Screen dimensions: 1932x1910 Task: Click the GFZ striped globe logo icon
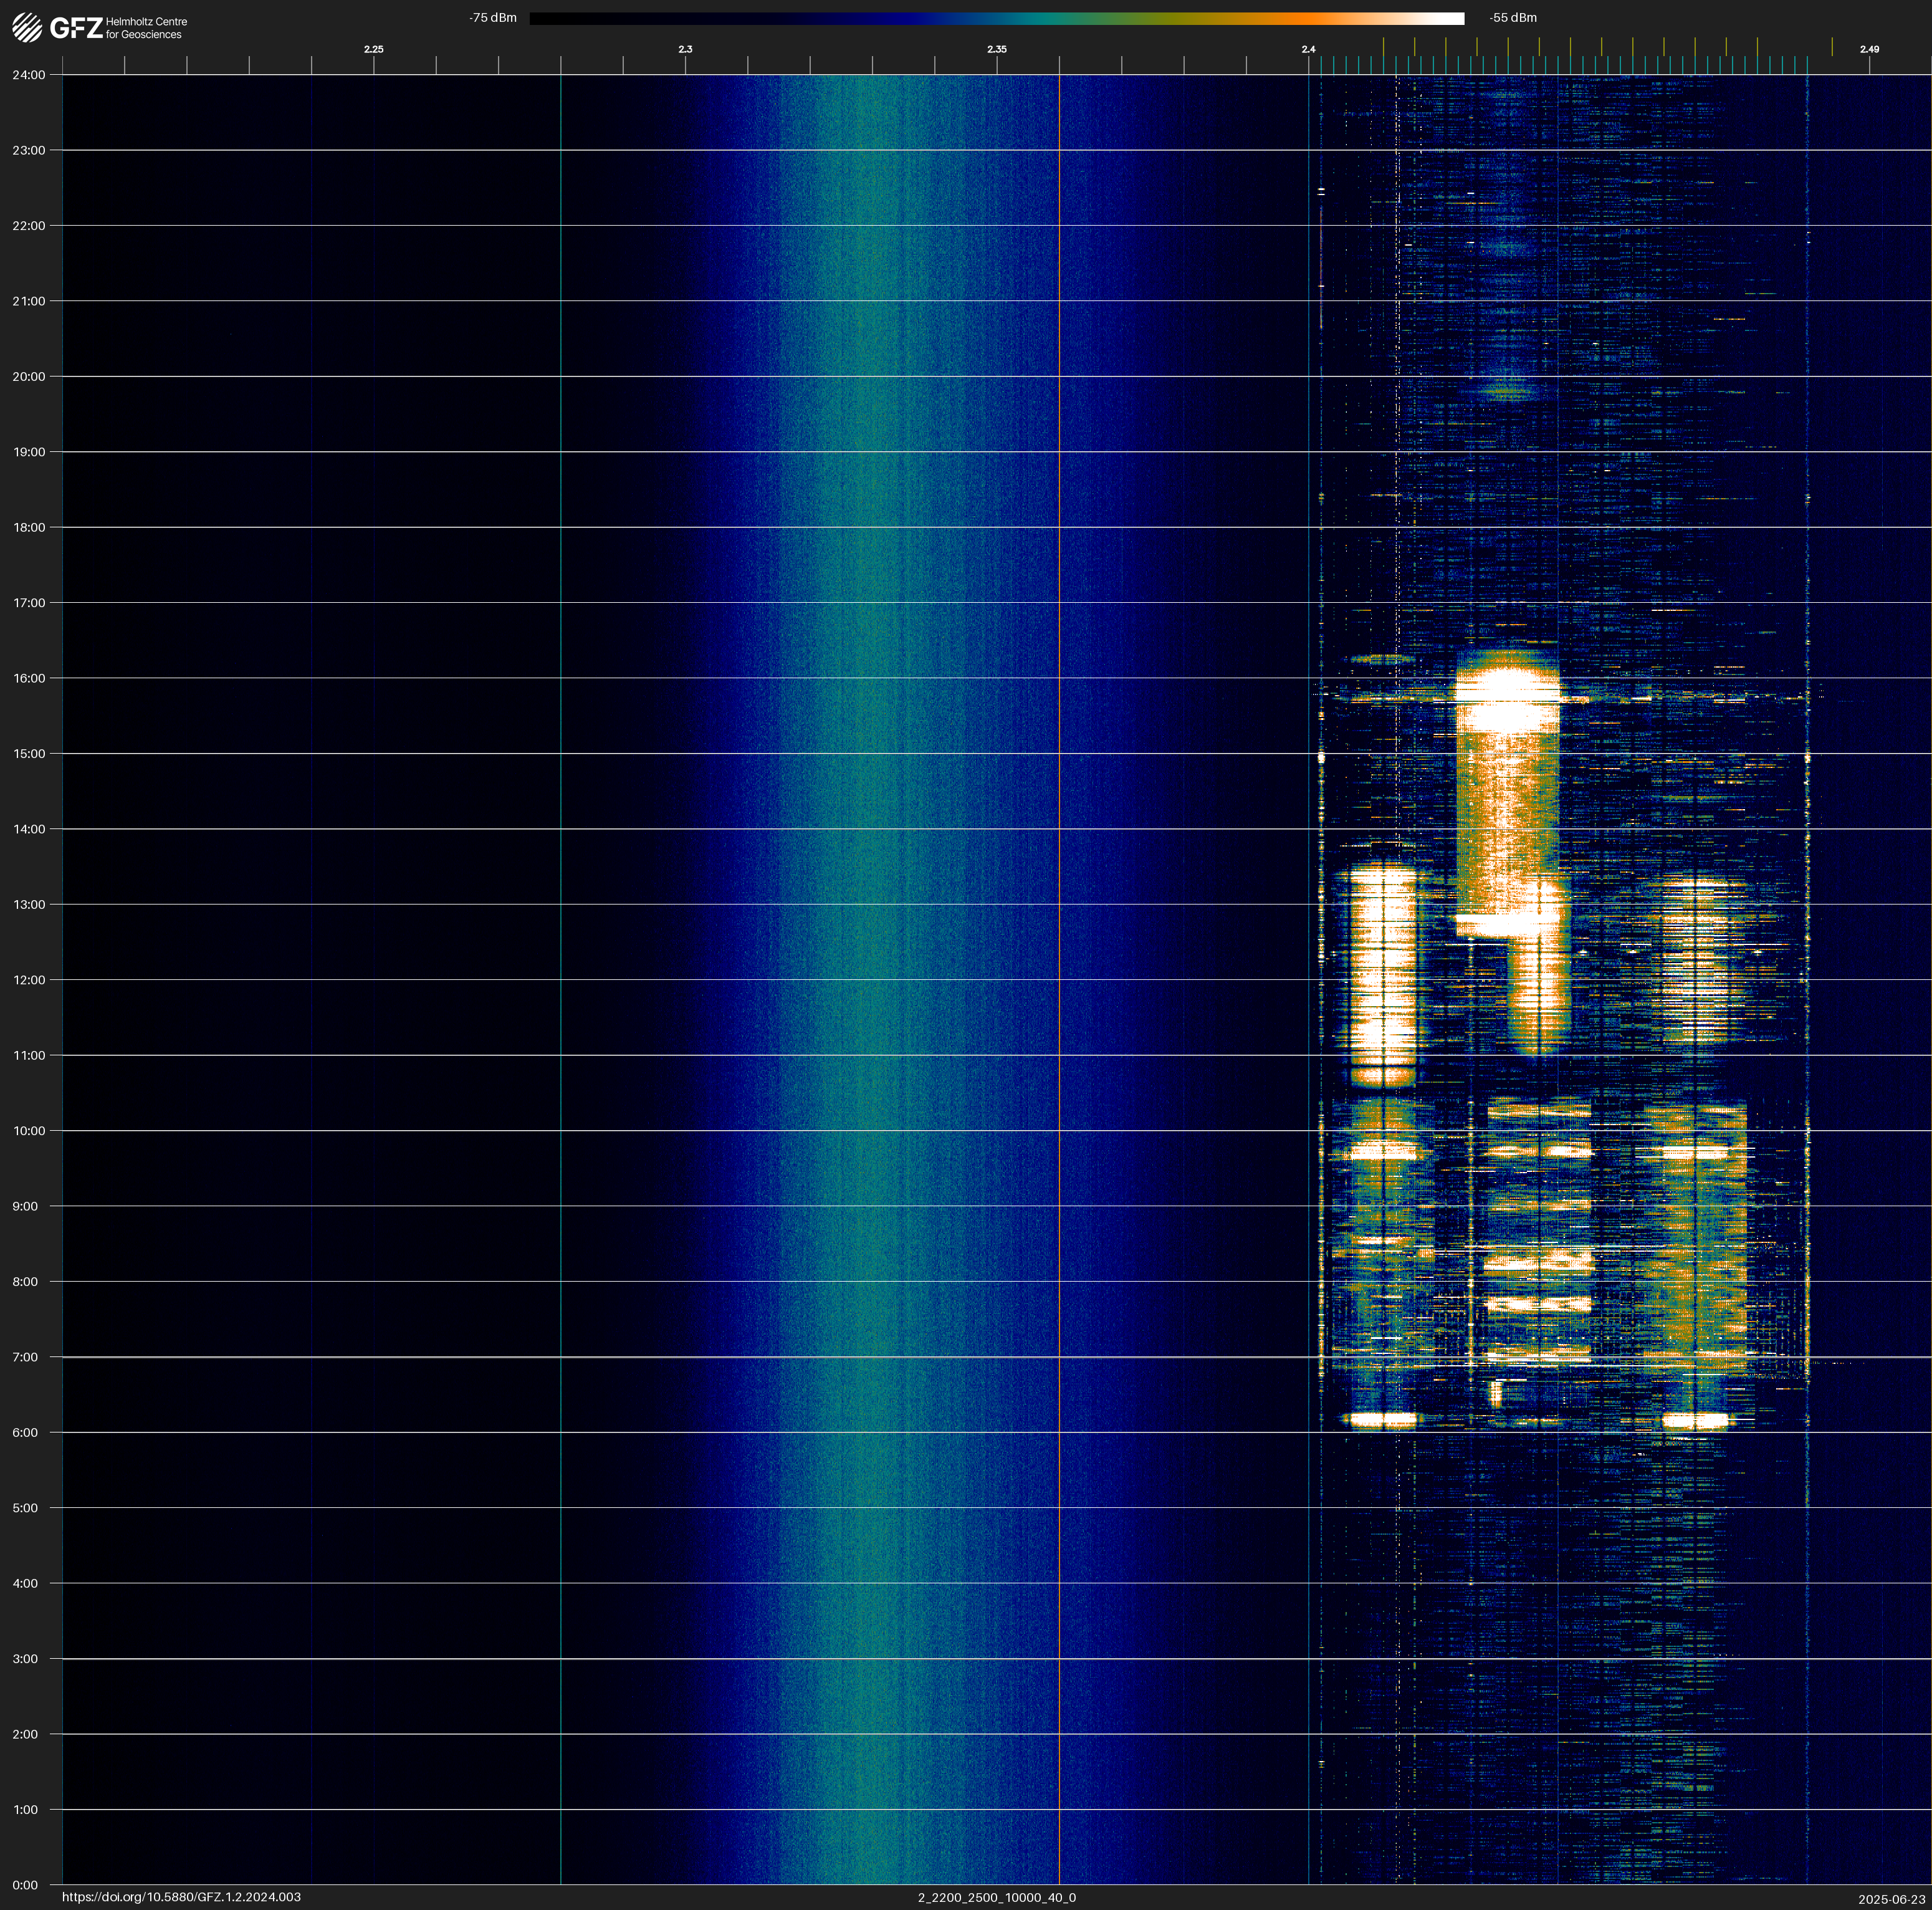27,28
